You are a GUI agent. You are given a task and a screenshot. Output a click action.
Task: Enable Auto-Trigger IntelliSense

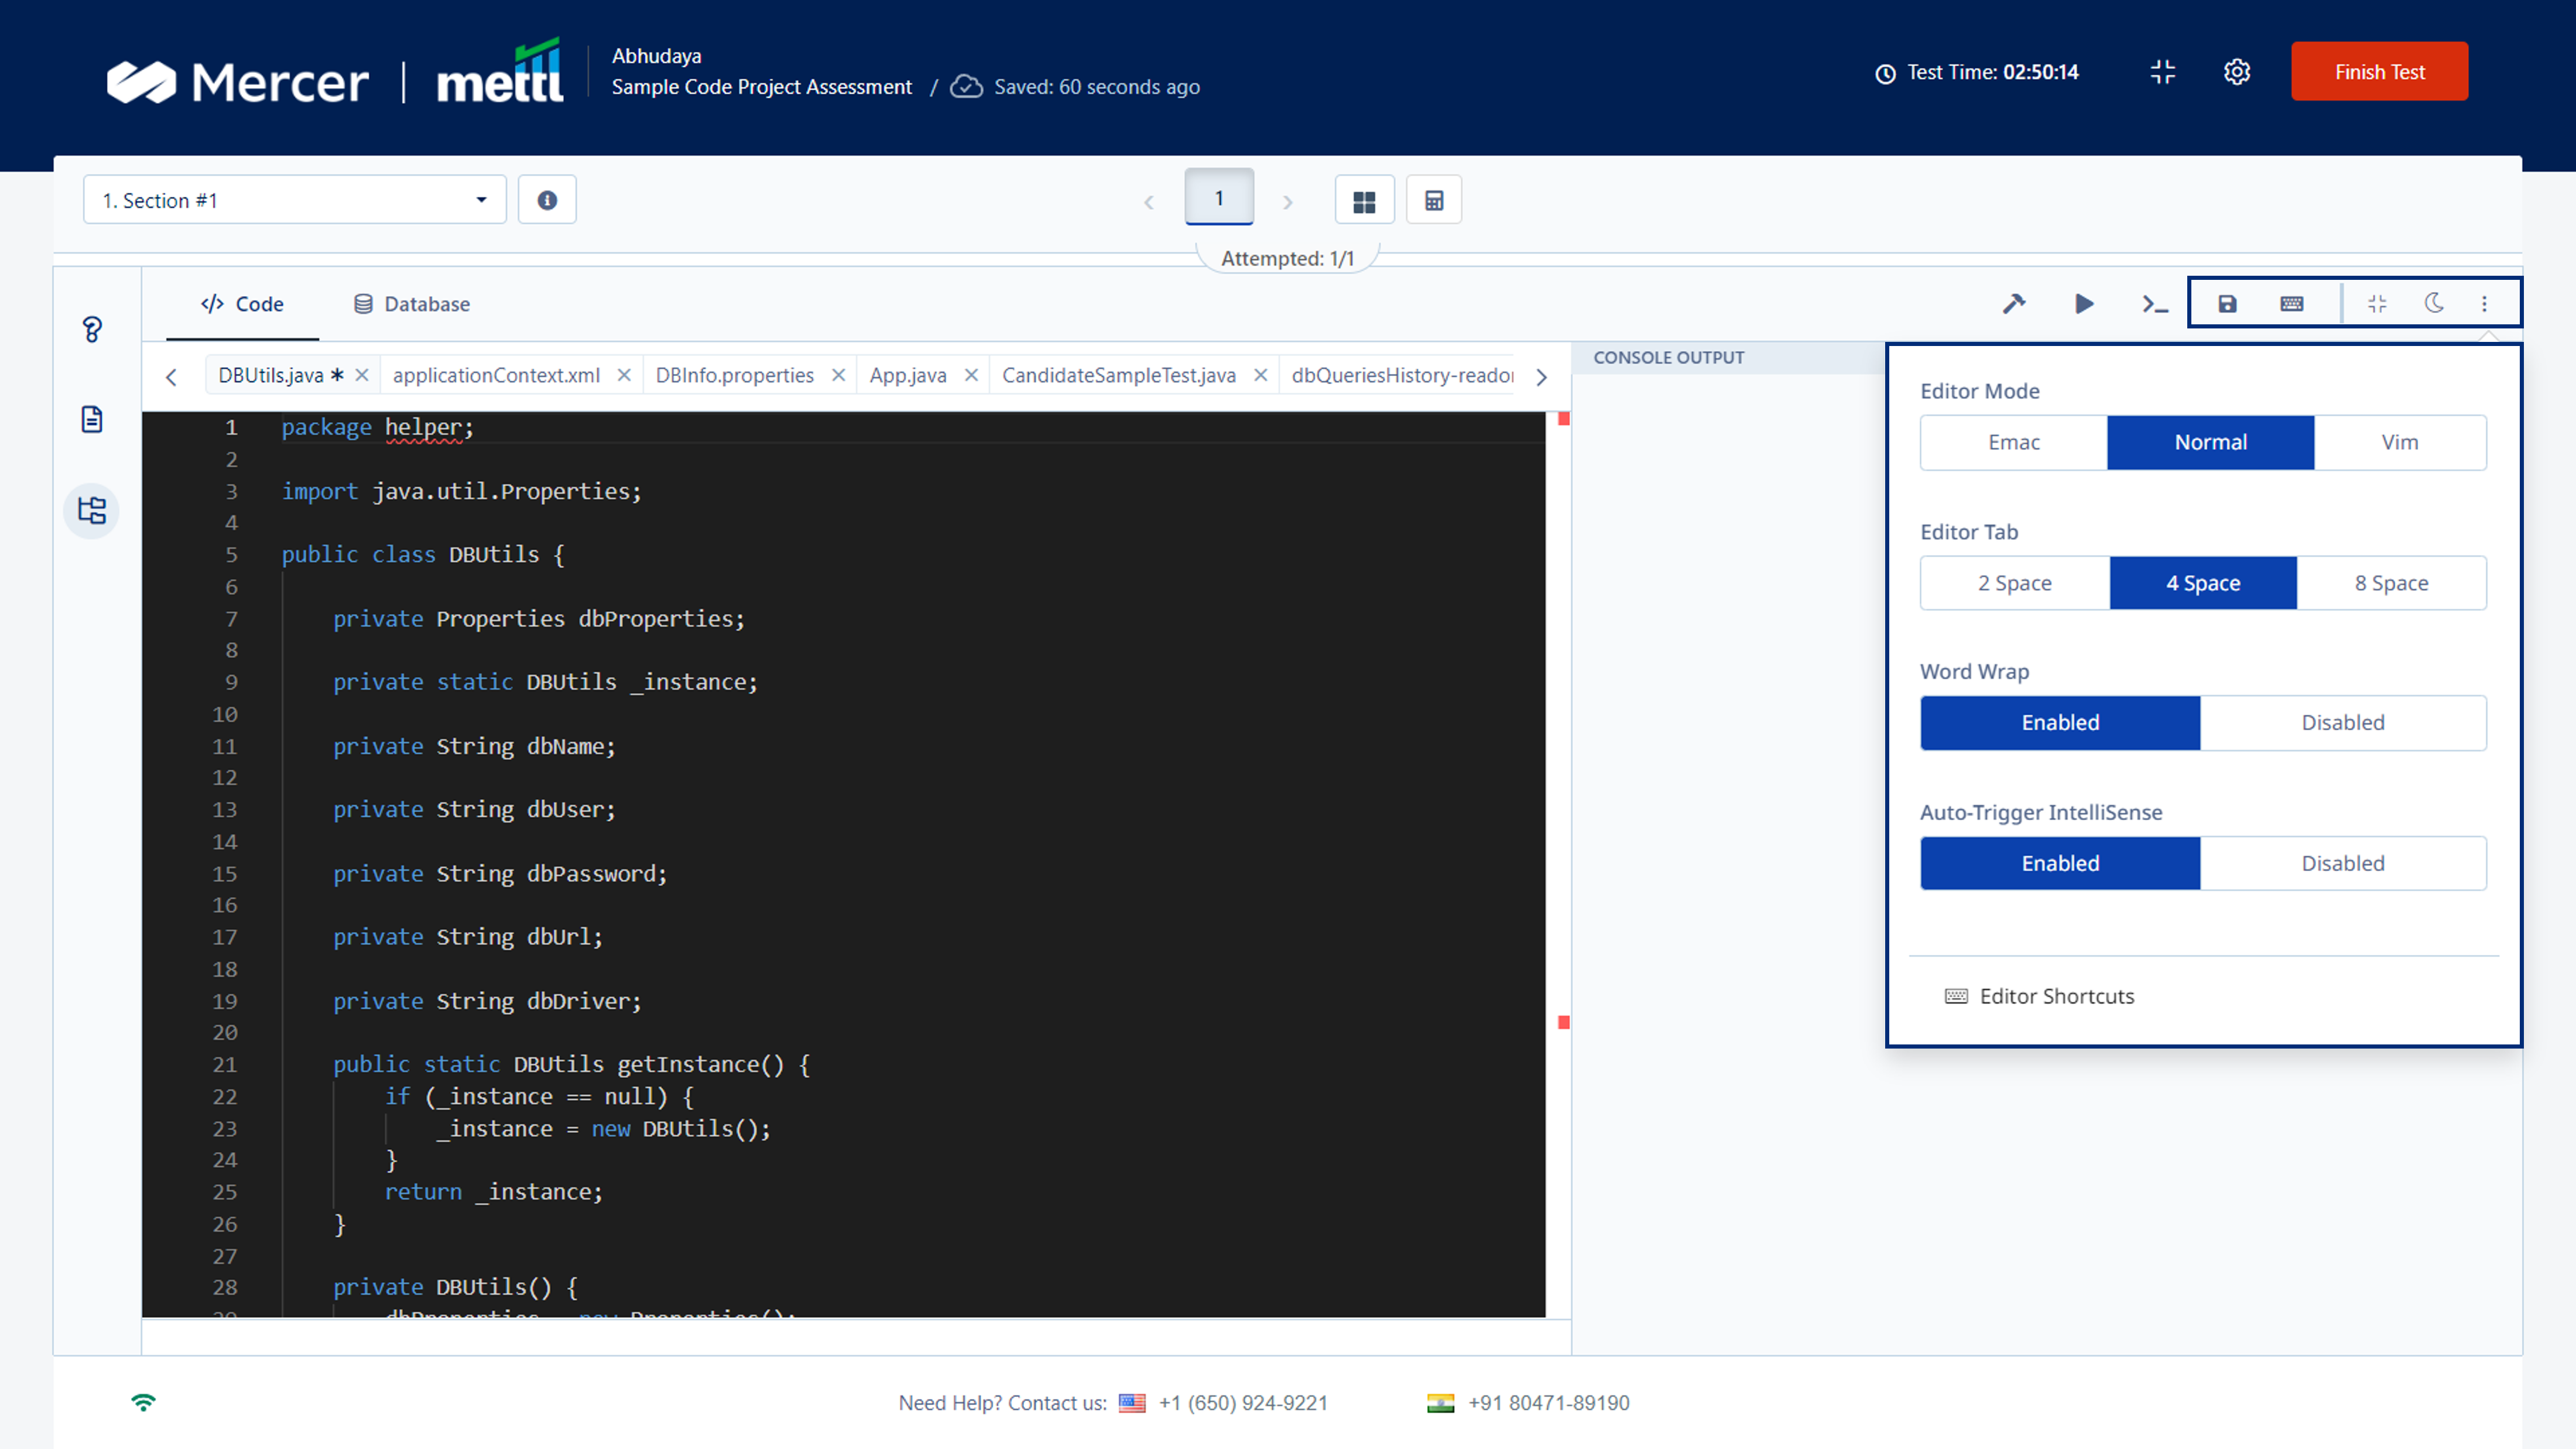2060,864
